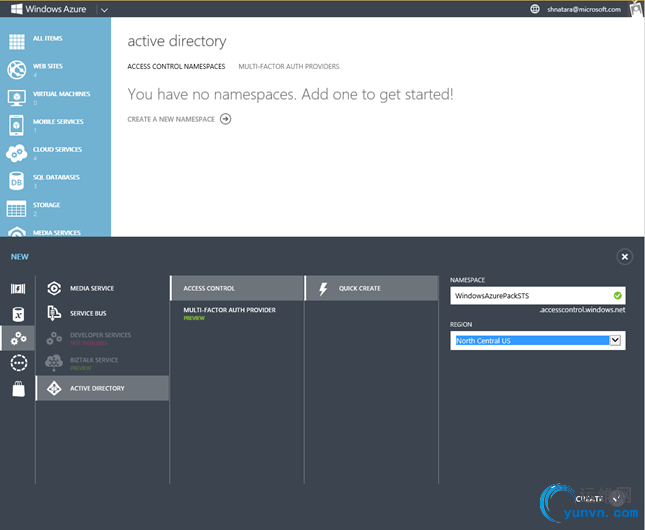Screen dimensions: 645x530
Task: Click the Namespace input field
Action: tap(538, 295)
